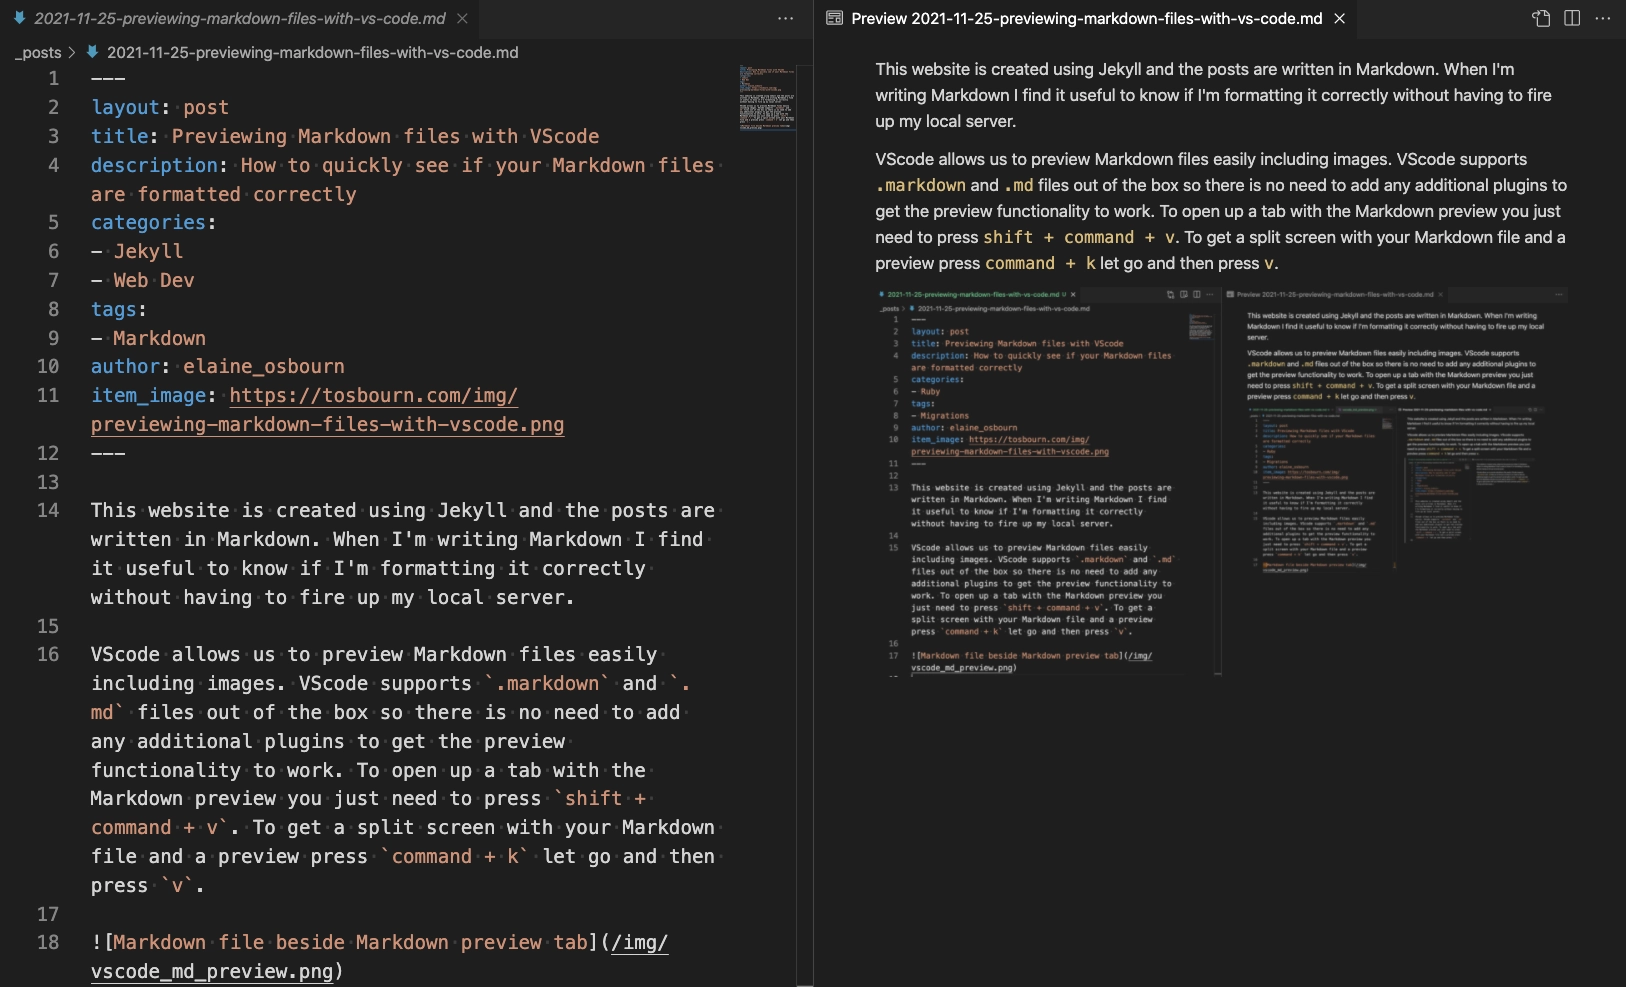
Task: Click the embedded screenshot image in preview
Action: pyautogui.click(x=1220, y=483)
